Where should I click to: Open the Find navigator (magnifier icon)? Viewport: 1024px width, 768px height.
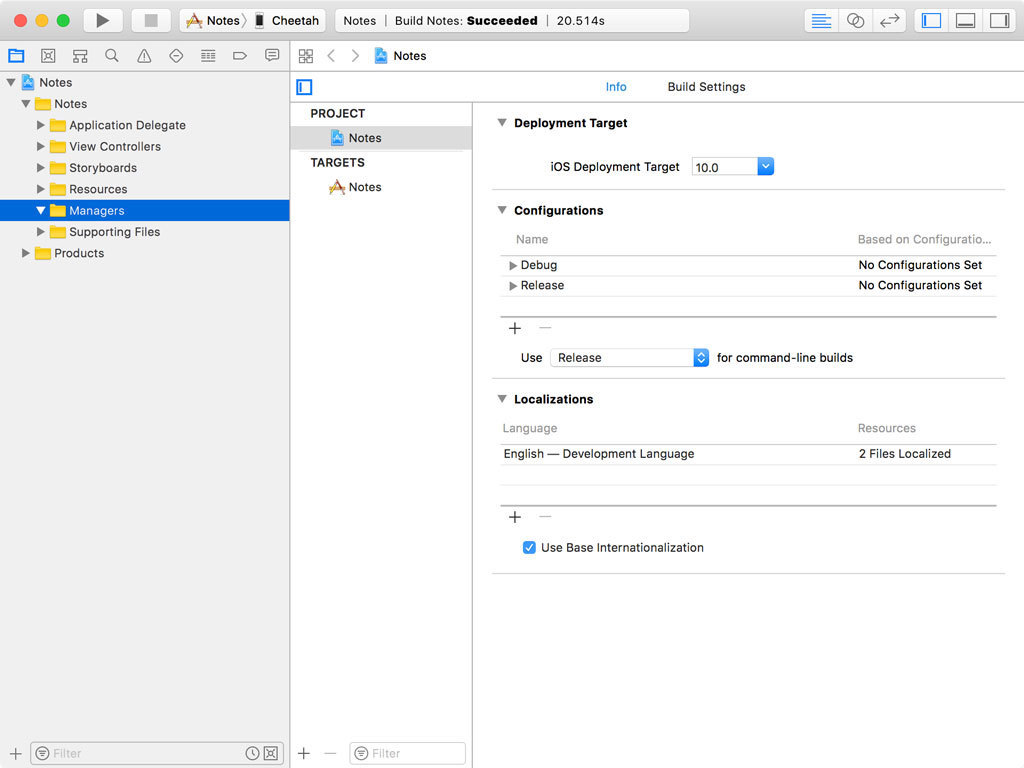click(112, 56)
